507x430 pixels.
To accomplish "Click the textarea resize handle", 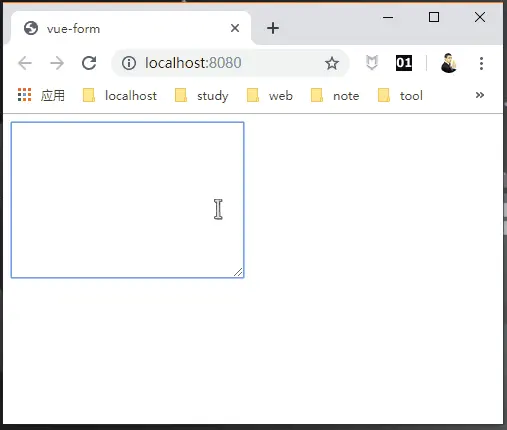I will [x=238, y=272].
